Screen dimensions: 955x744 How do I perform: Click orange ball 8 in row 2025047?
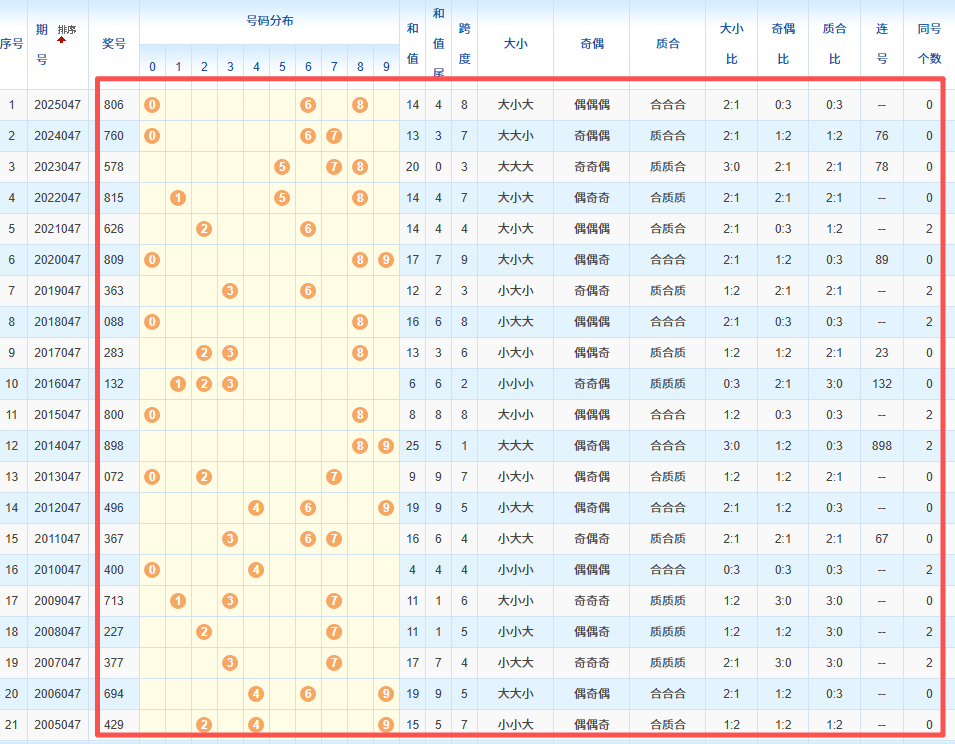point(360,105)
